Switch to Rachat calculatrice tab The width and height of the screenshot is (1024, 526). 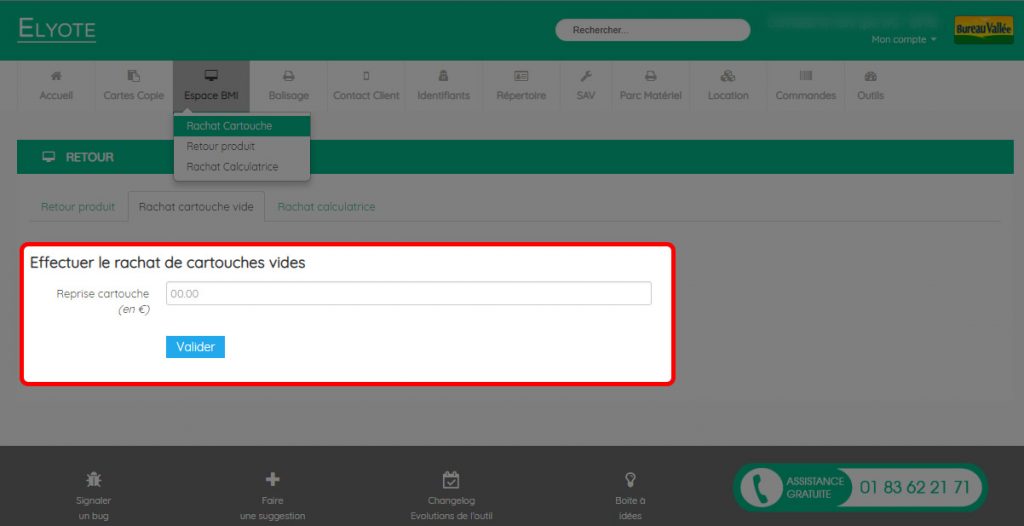tap(327, 206)
